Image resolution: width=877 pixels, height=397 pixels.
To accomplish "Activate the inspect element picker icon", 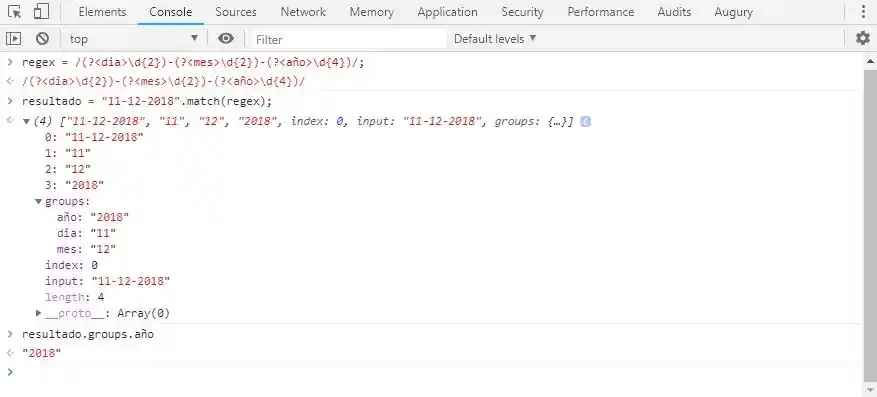I will pos(15,12).
